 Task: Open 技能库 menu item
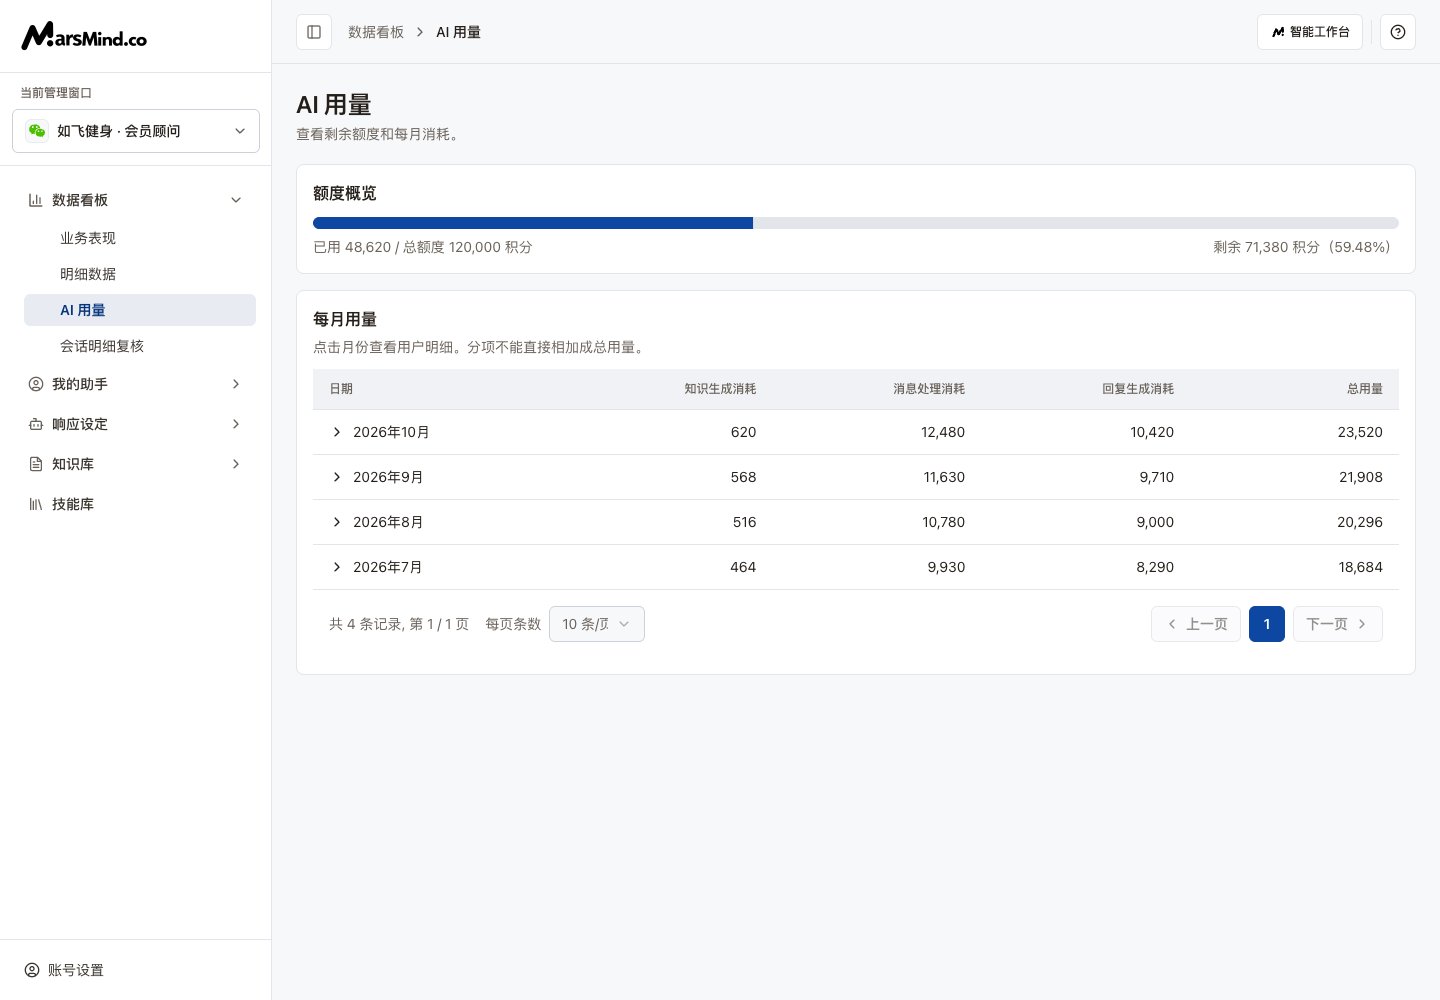136,504
